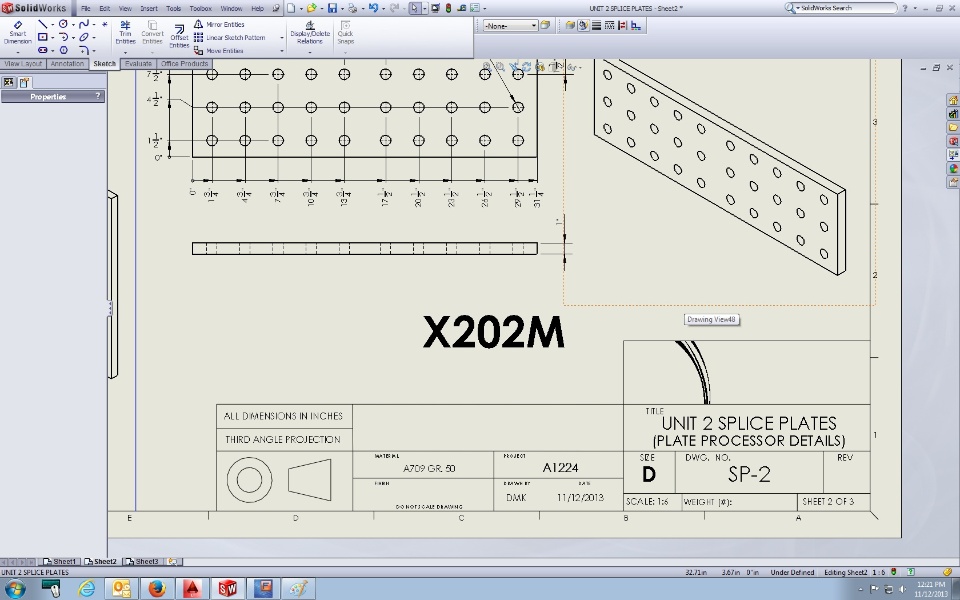The width and height of the screenshot is (960, 600).
Task: Open Windows Start menu
Action: (15, 589)
